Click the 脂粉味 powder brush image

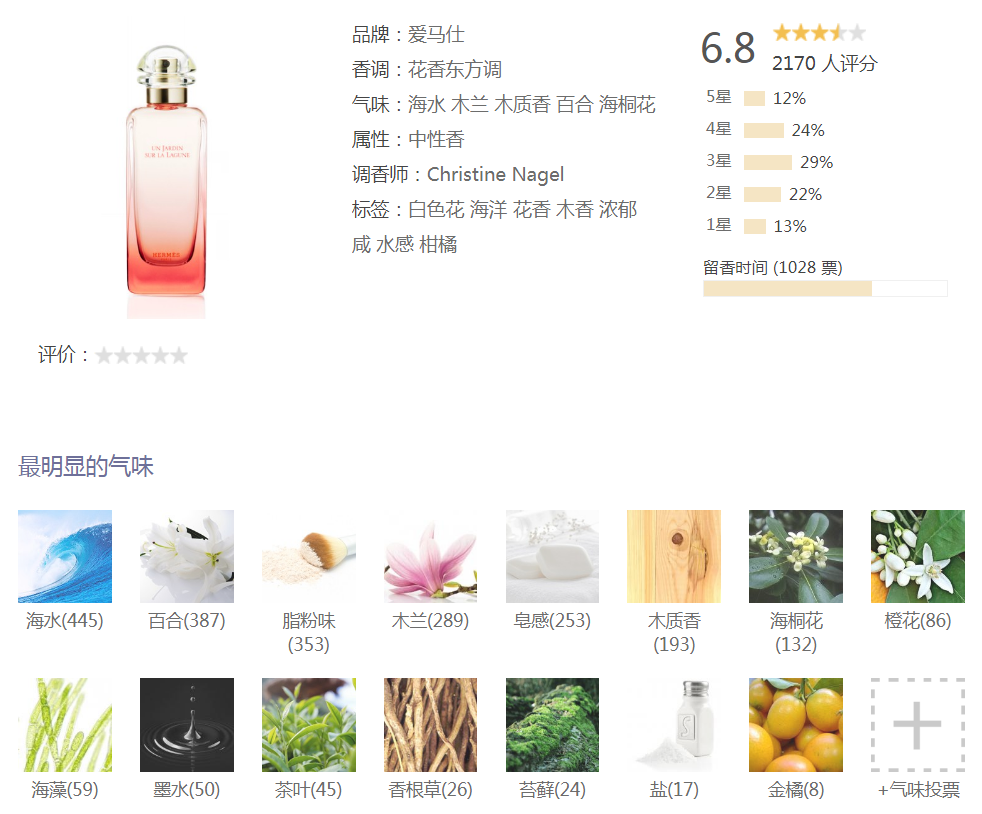[309, 556]
